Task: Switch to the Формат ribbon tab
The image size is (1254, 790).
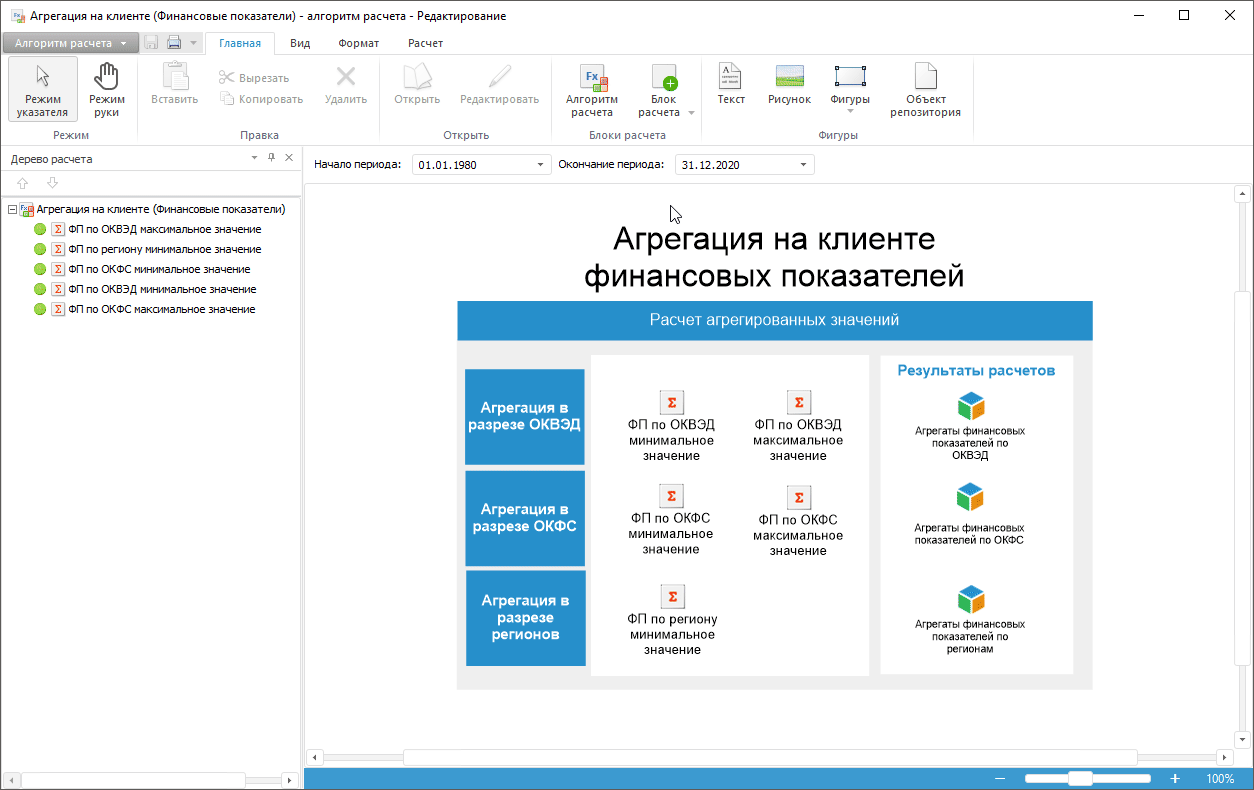Action: 358,43
